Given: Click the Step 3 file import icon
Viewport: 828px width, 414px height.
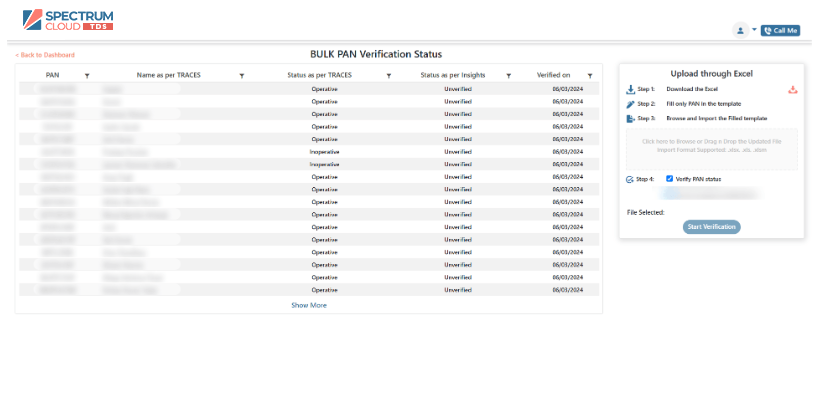Looking at the screenshot, I should click(630, 119).
